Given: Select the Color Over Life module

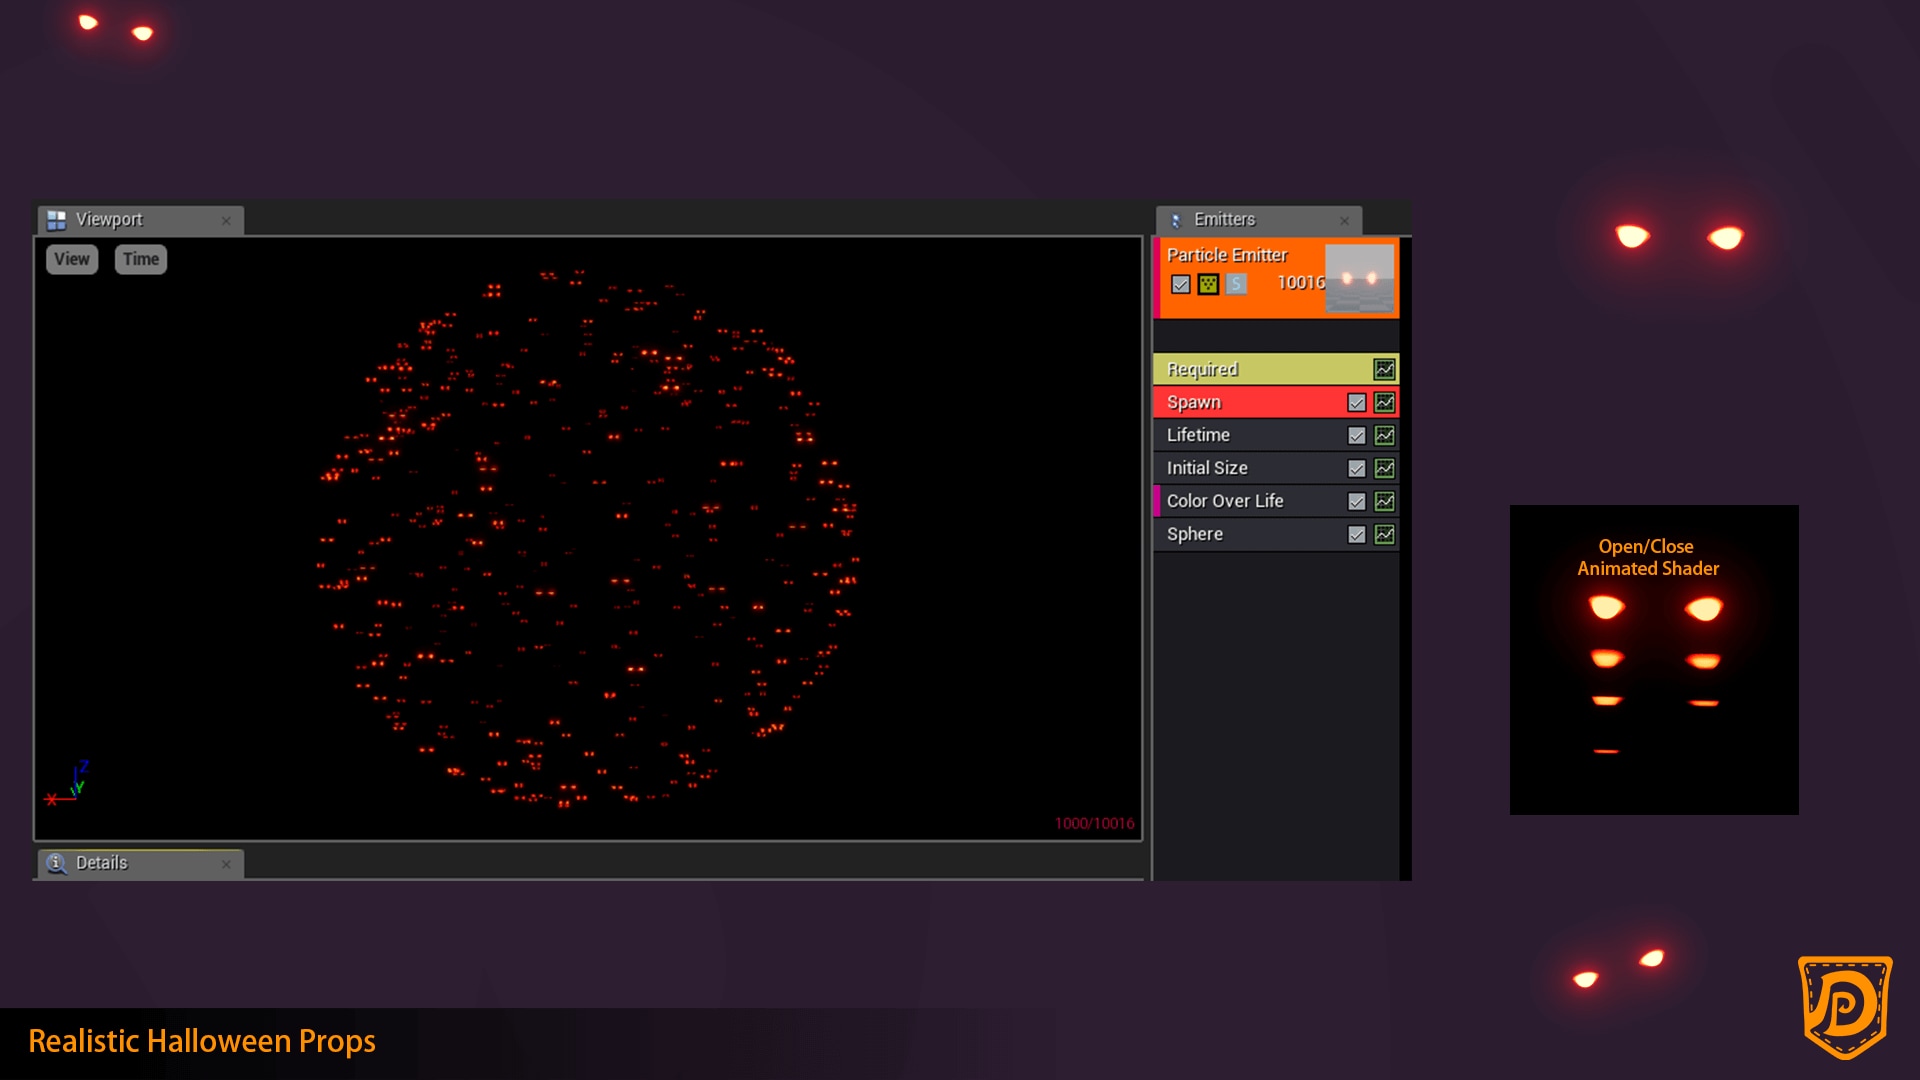Looking at the screenshot, I should (x=1225, y=501).
